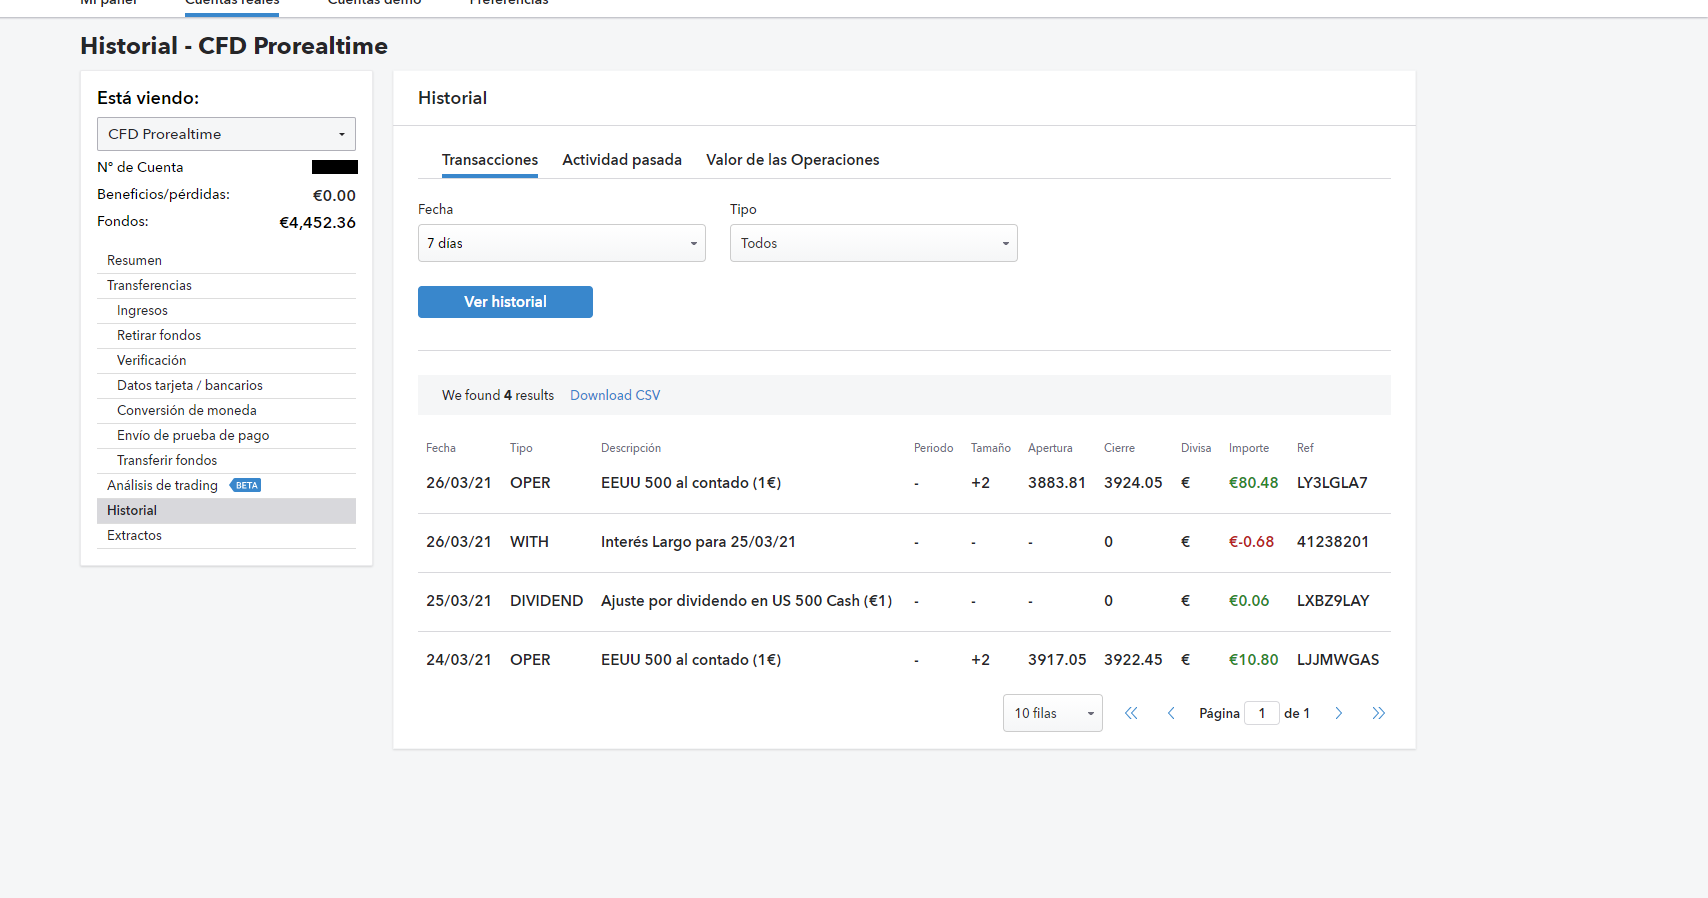Switch to the Actividad pasada tab
The width and height of the screenshot is (1708, 898).
[621, 160]
